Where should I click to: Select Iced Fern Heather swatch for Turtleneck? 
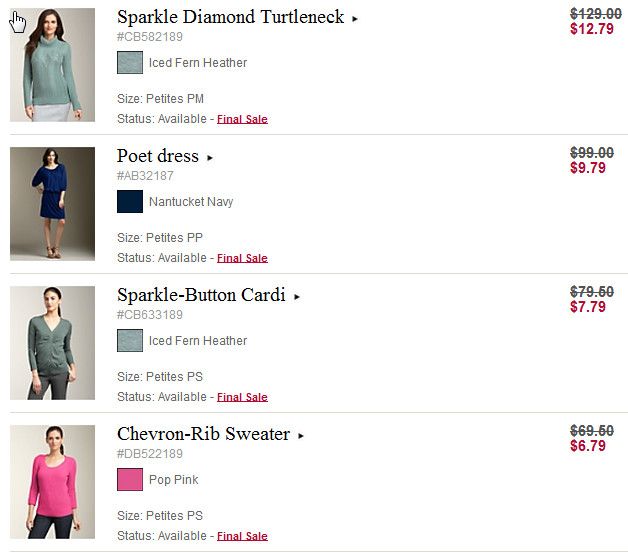coord(130,63)
